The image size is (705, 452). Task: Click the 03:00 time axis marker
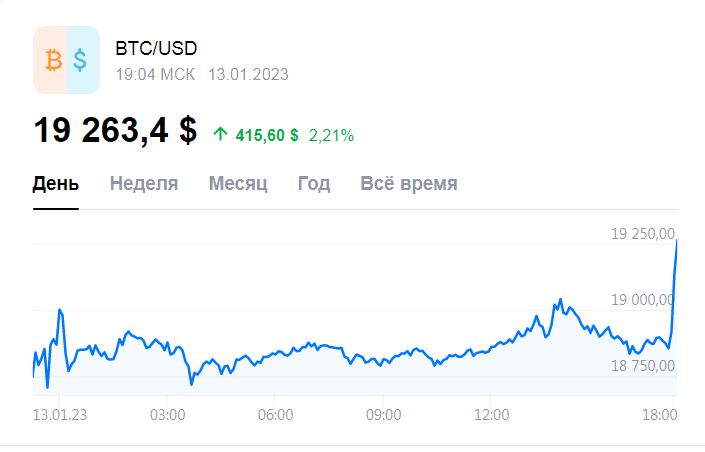point(167,414)
